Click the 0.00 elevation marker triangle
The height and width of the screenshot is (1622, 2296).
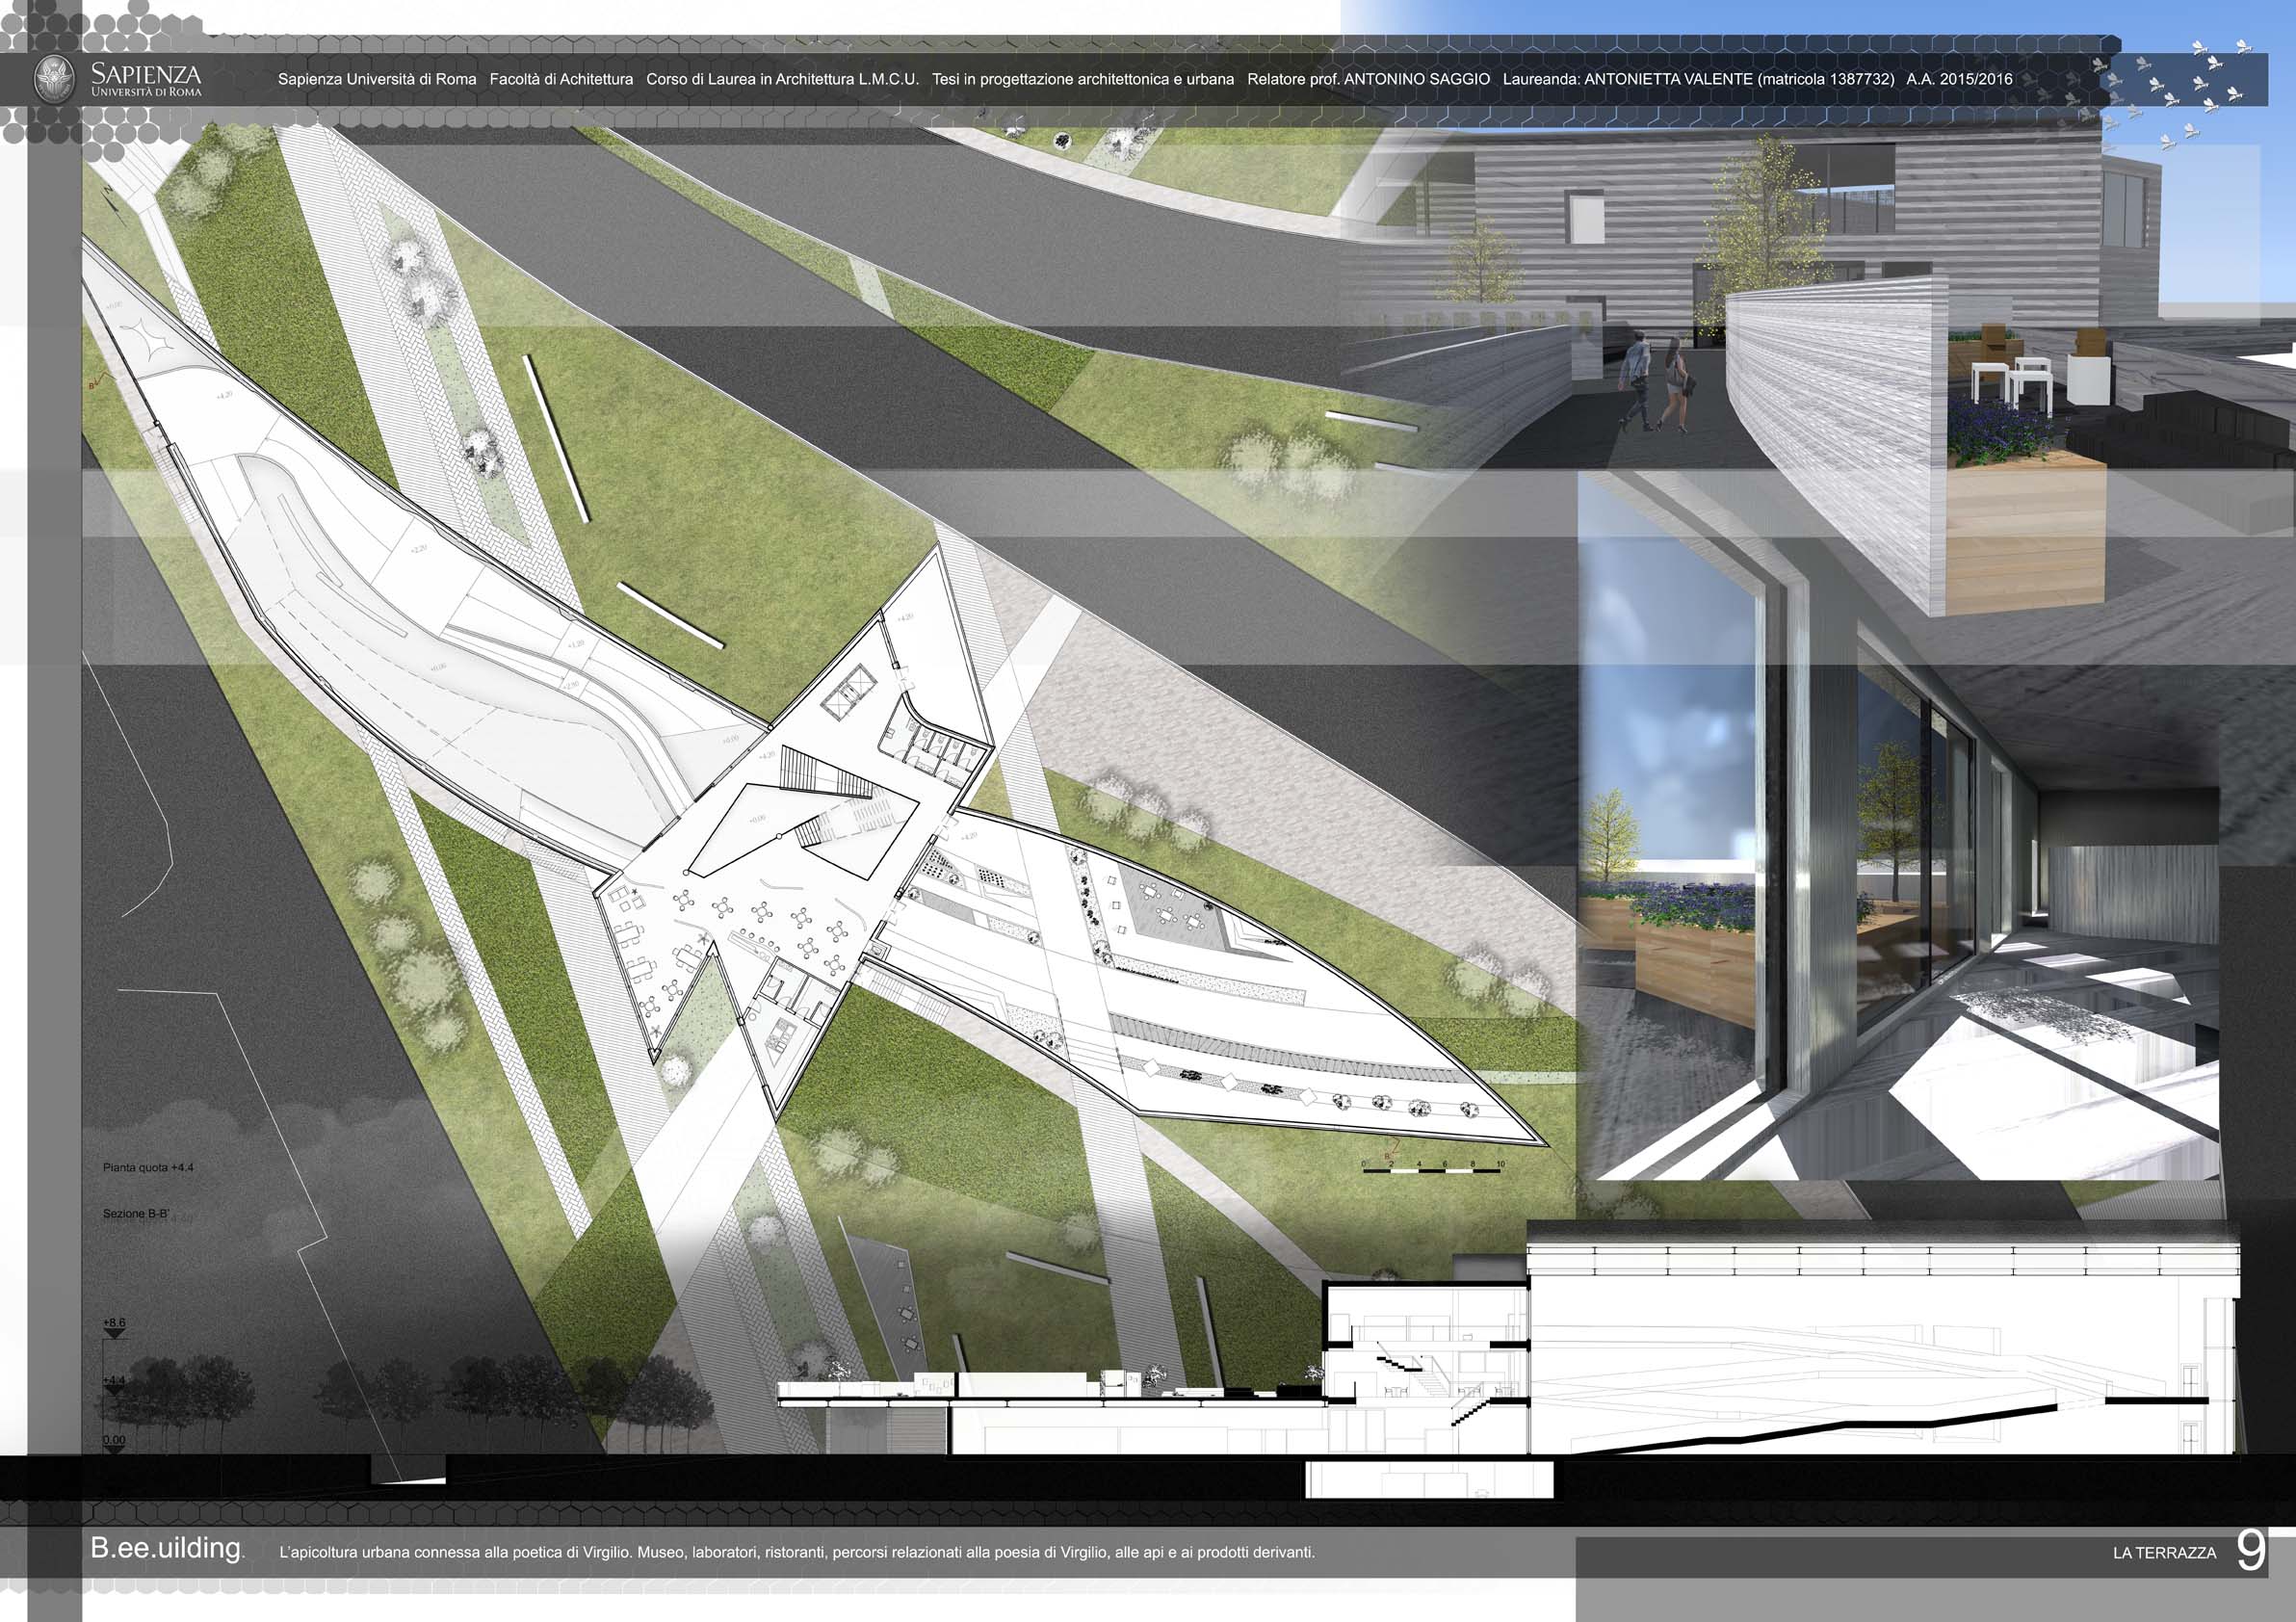pyautogui.click(x=114, y=1449)
